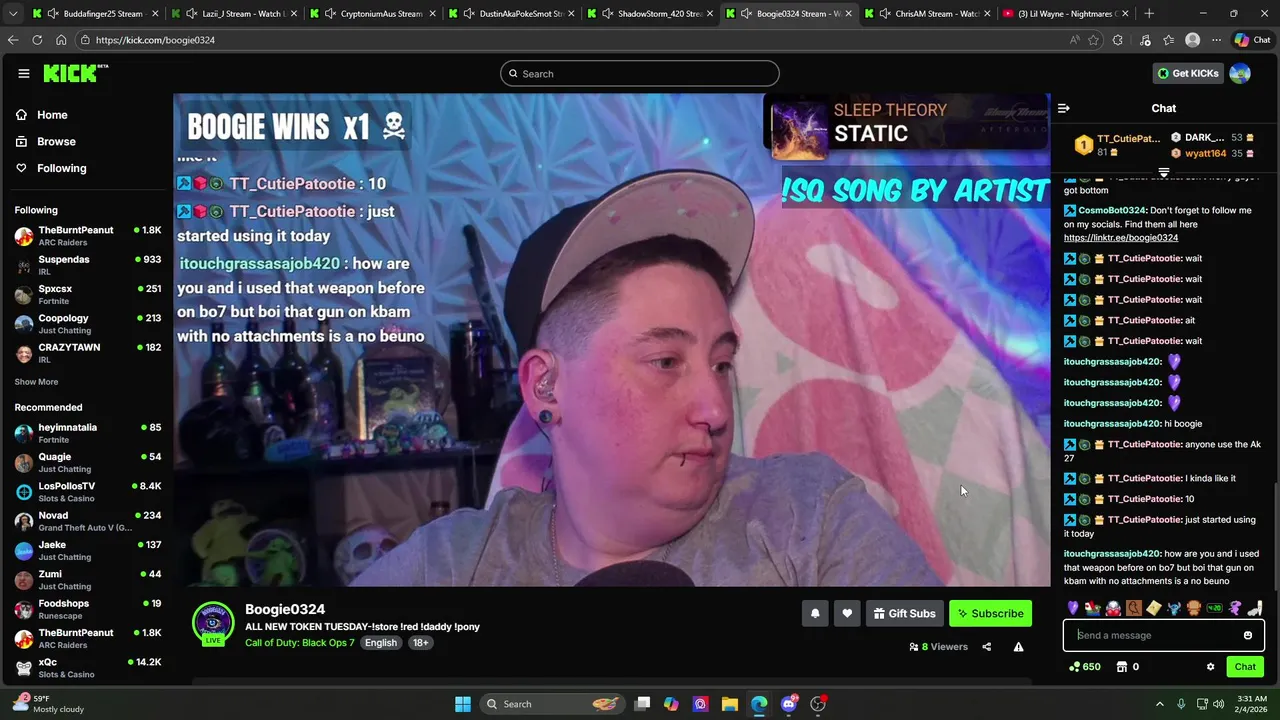1280x720 pixels.
Task: Open Boogie0324 channel avatar
Action: (213, 624)
